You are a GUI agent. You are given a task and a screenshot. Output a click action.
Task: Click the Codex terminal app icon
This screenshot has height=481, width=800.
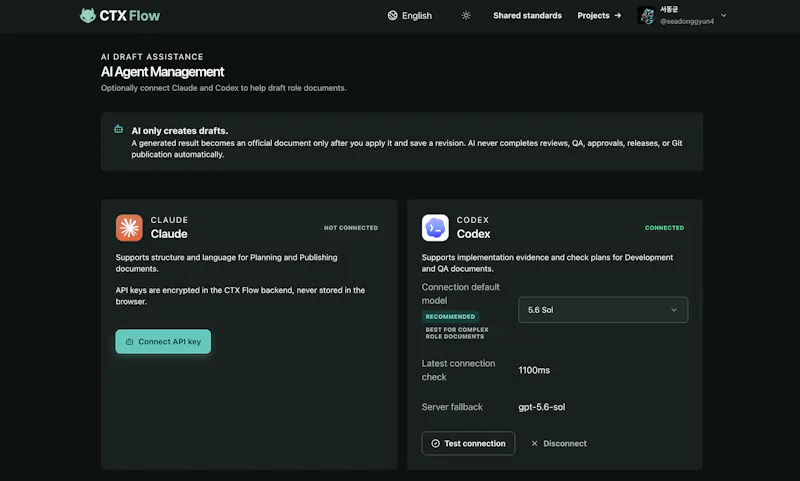pyautogui.click(x=435, y=227)
